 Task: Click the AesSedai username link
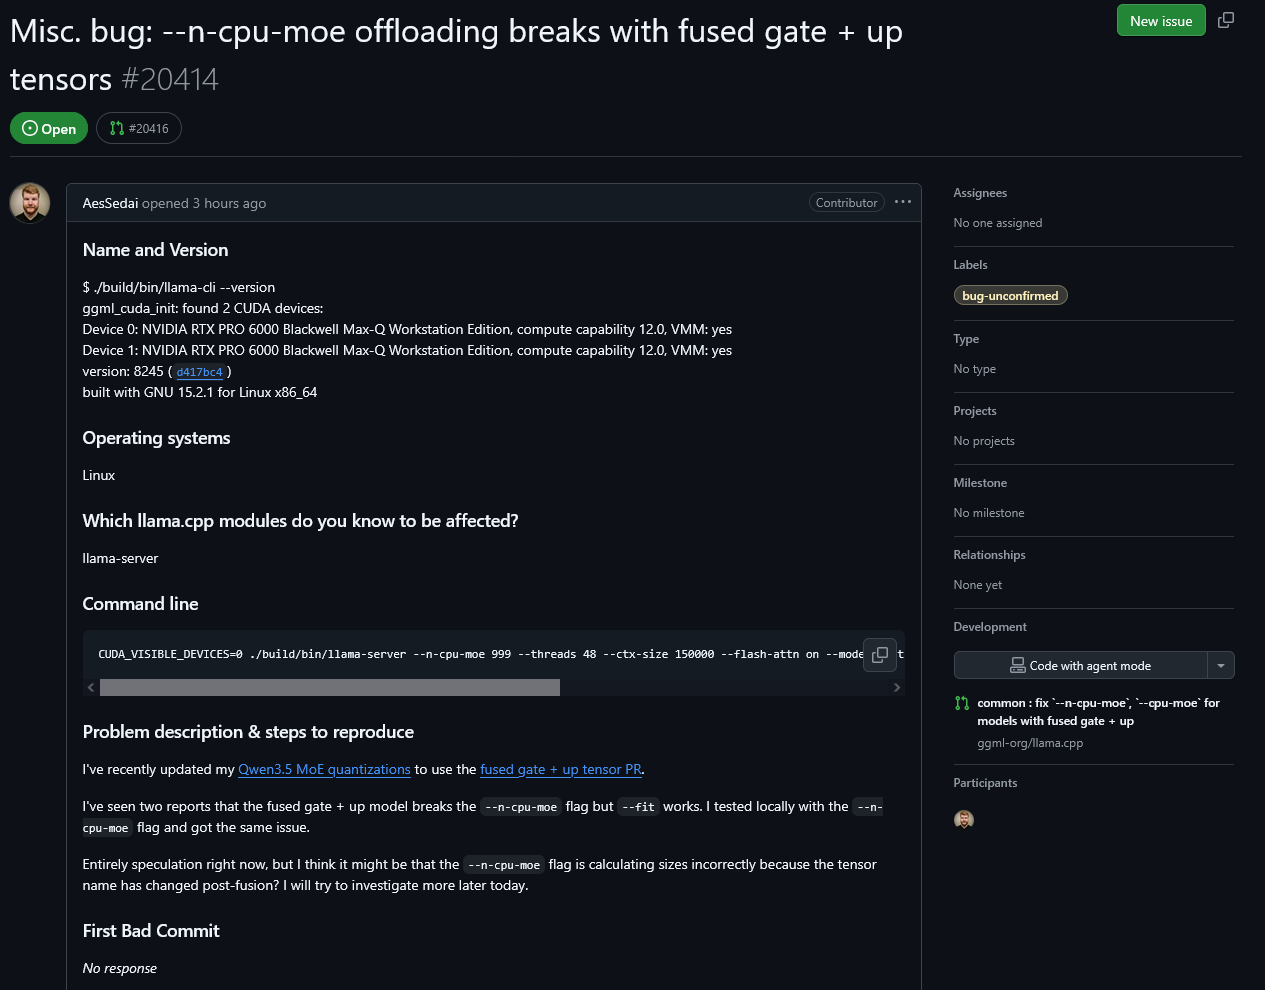point(110,203)
